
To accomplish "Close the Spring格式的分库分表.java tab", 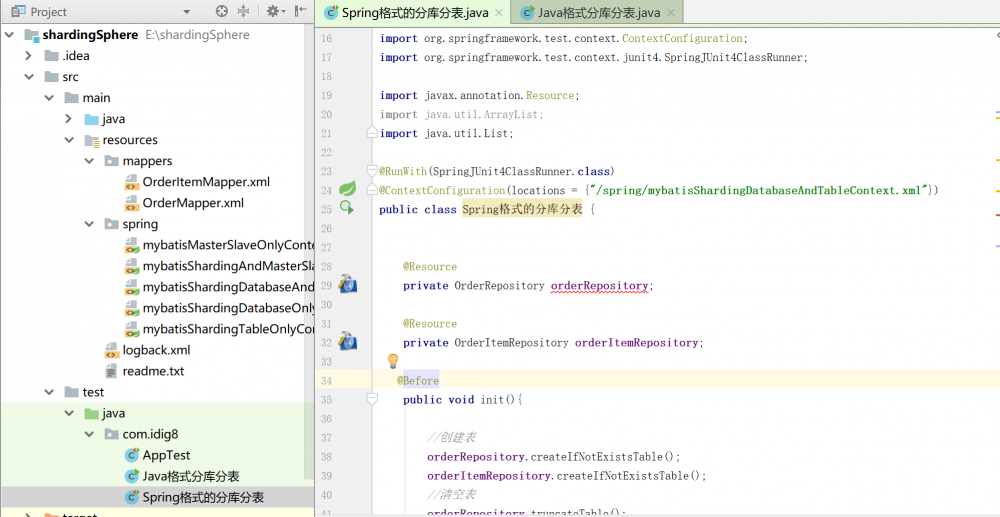I will point(499,13).
